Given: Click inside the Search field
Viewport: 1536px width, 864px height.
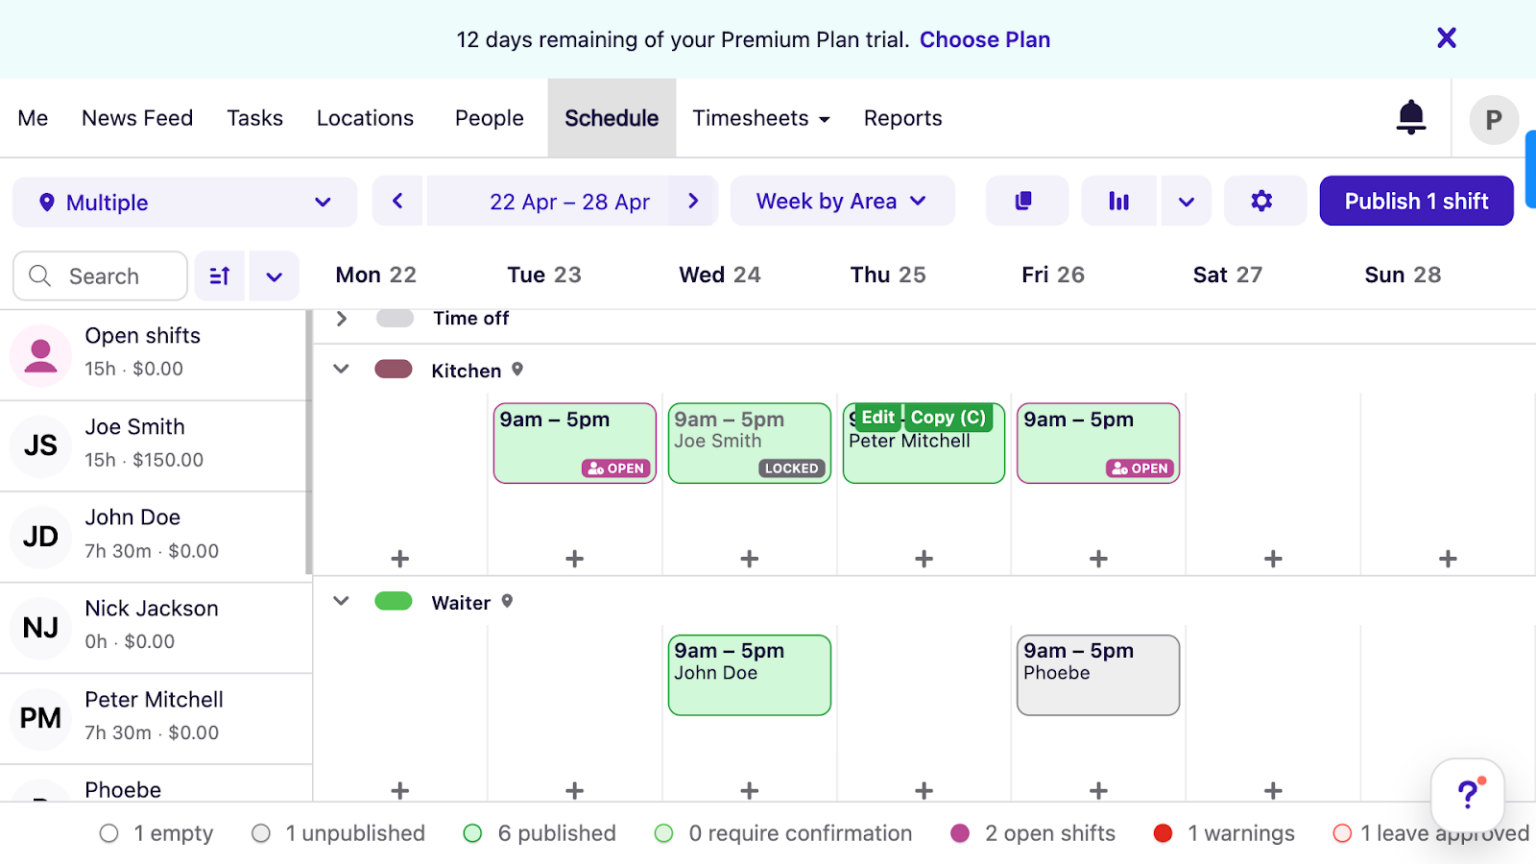Looking at the screenshot, I should (100, 275).
